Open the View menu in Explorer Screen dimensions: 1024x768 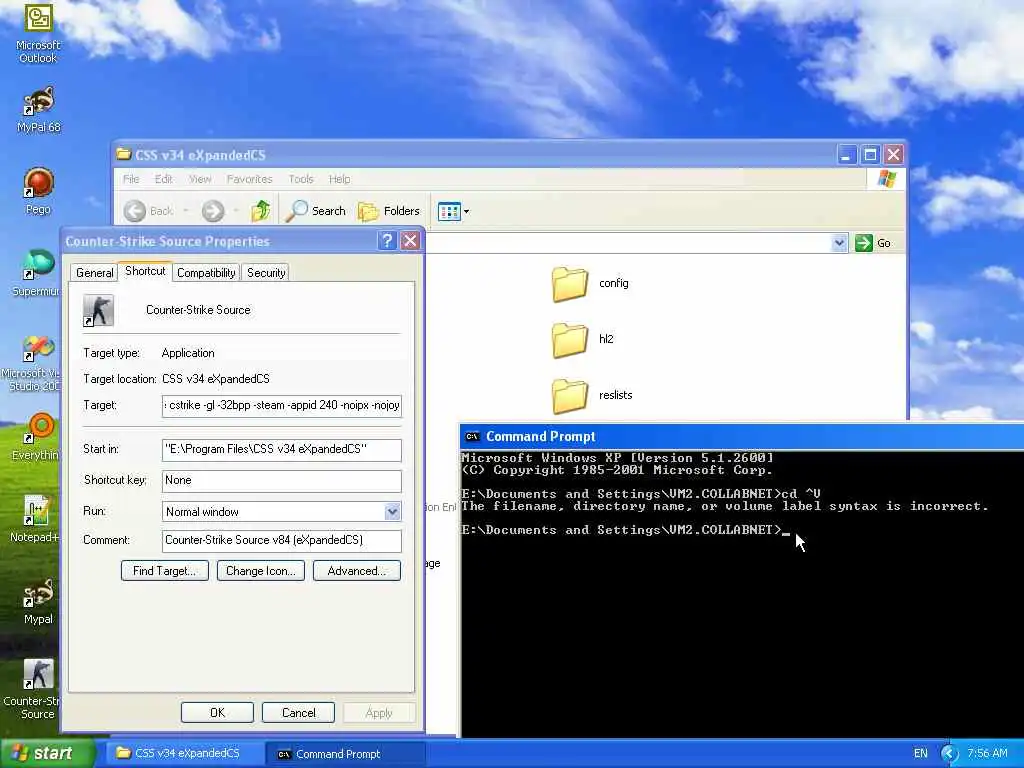(200, 179)
